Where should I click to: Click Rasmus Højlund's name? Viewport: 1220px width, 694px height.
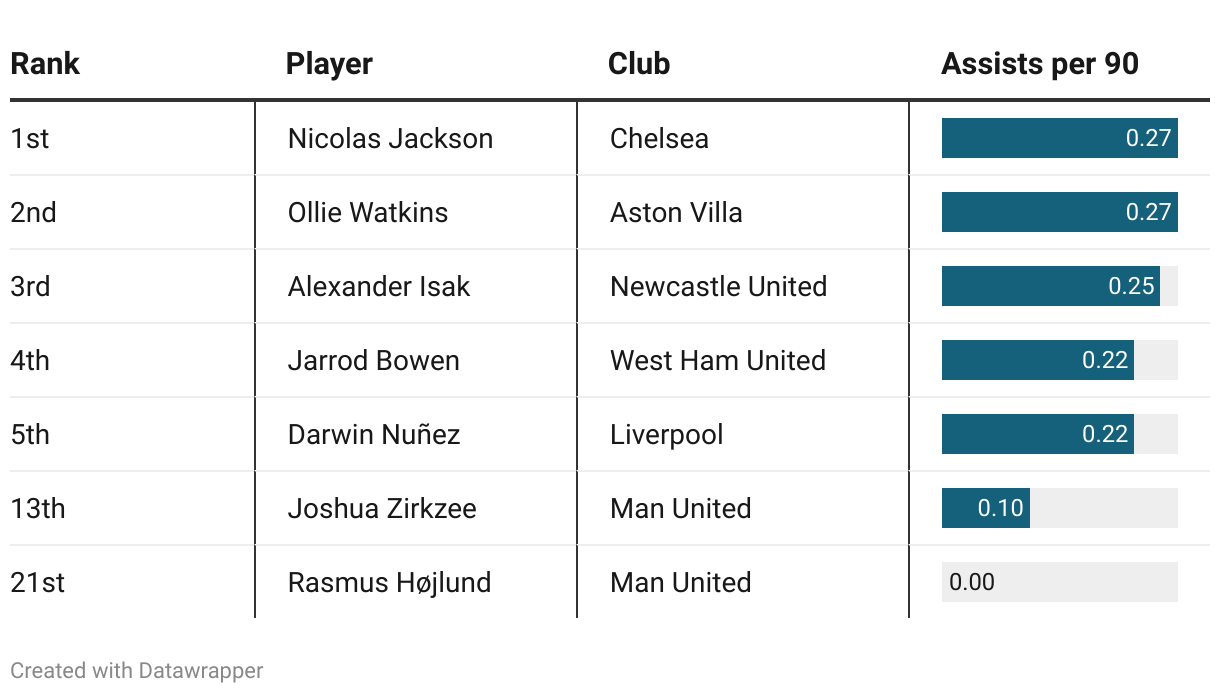pos(389,582)
